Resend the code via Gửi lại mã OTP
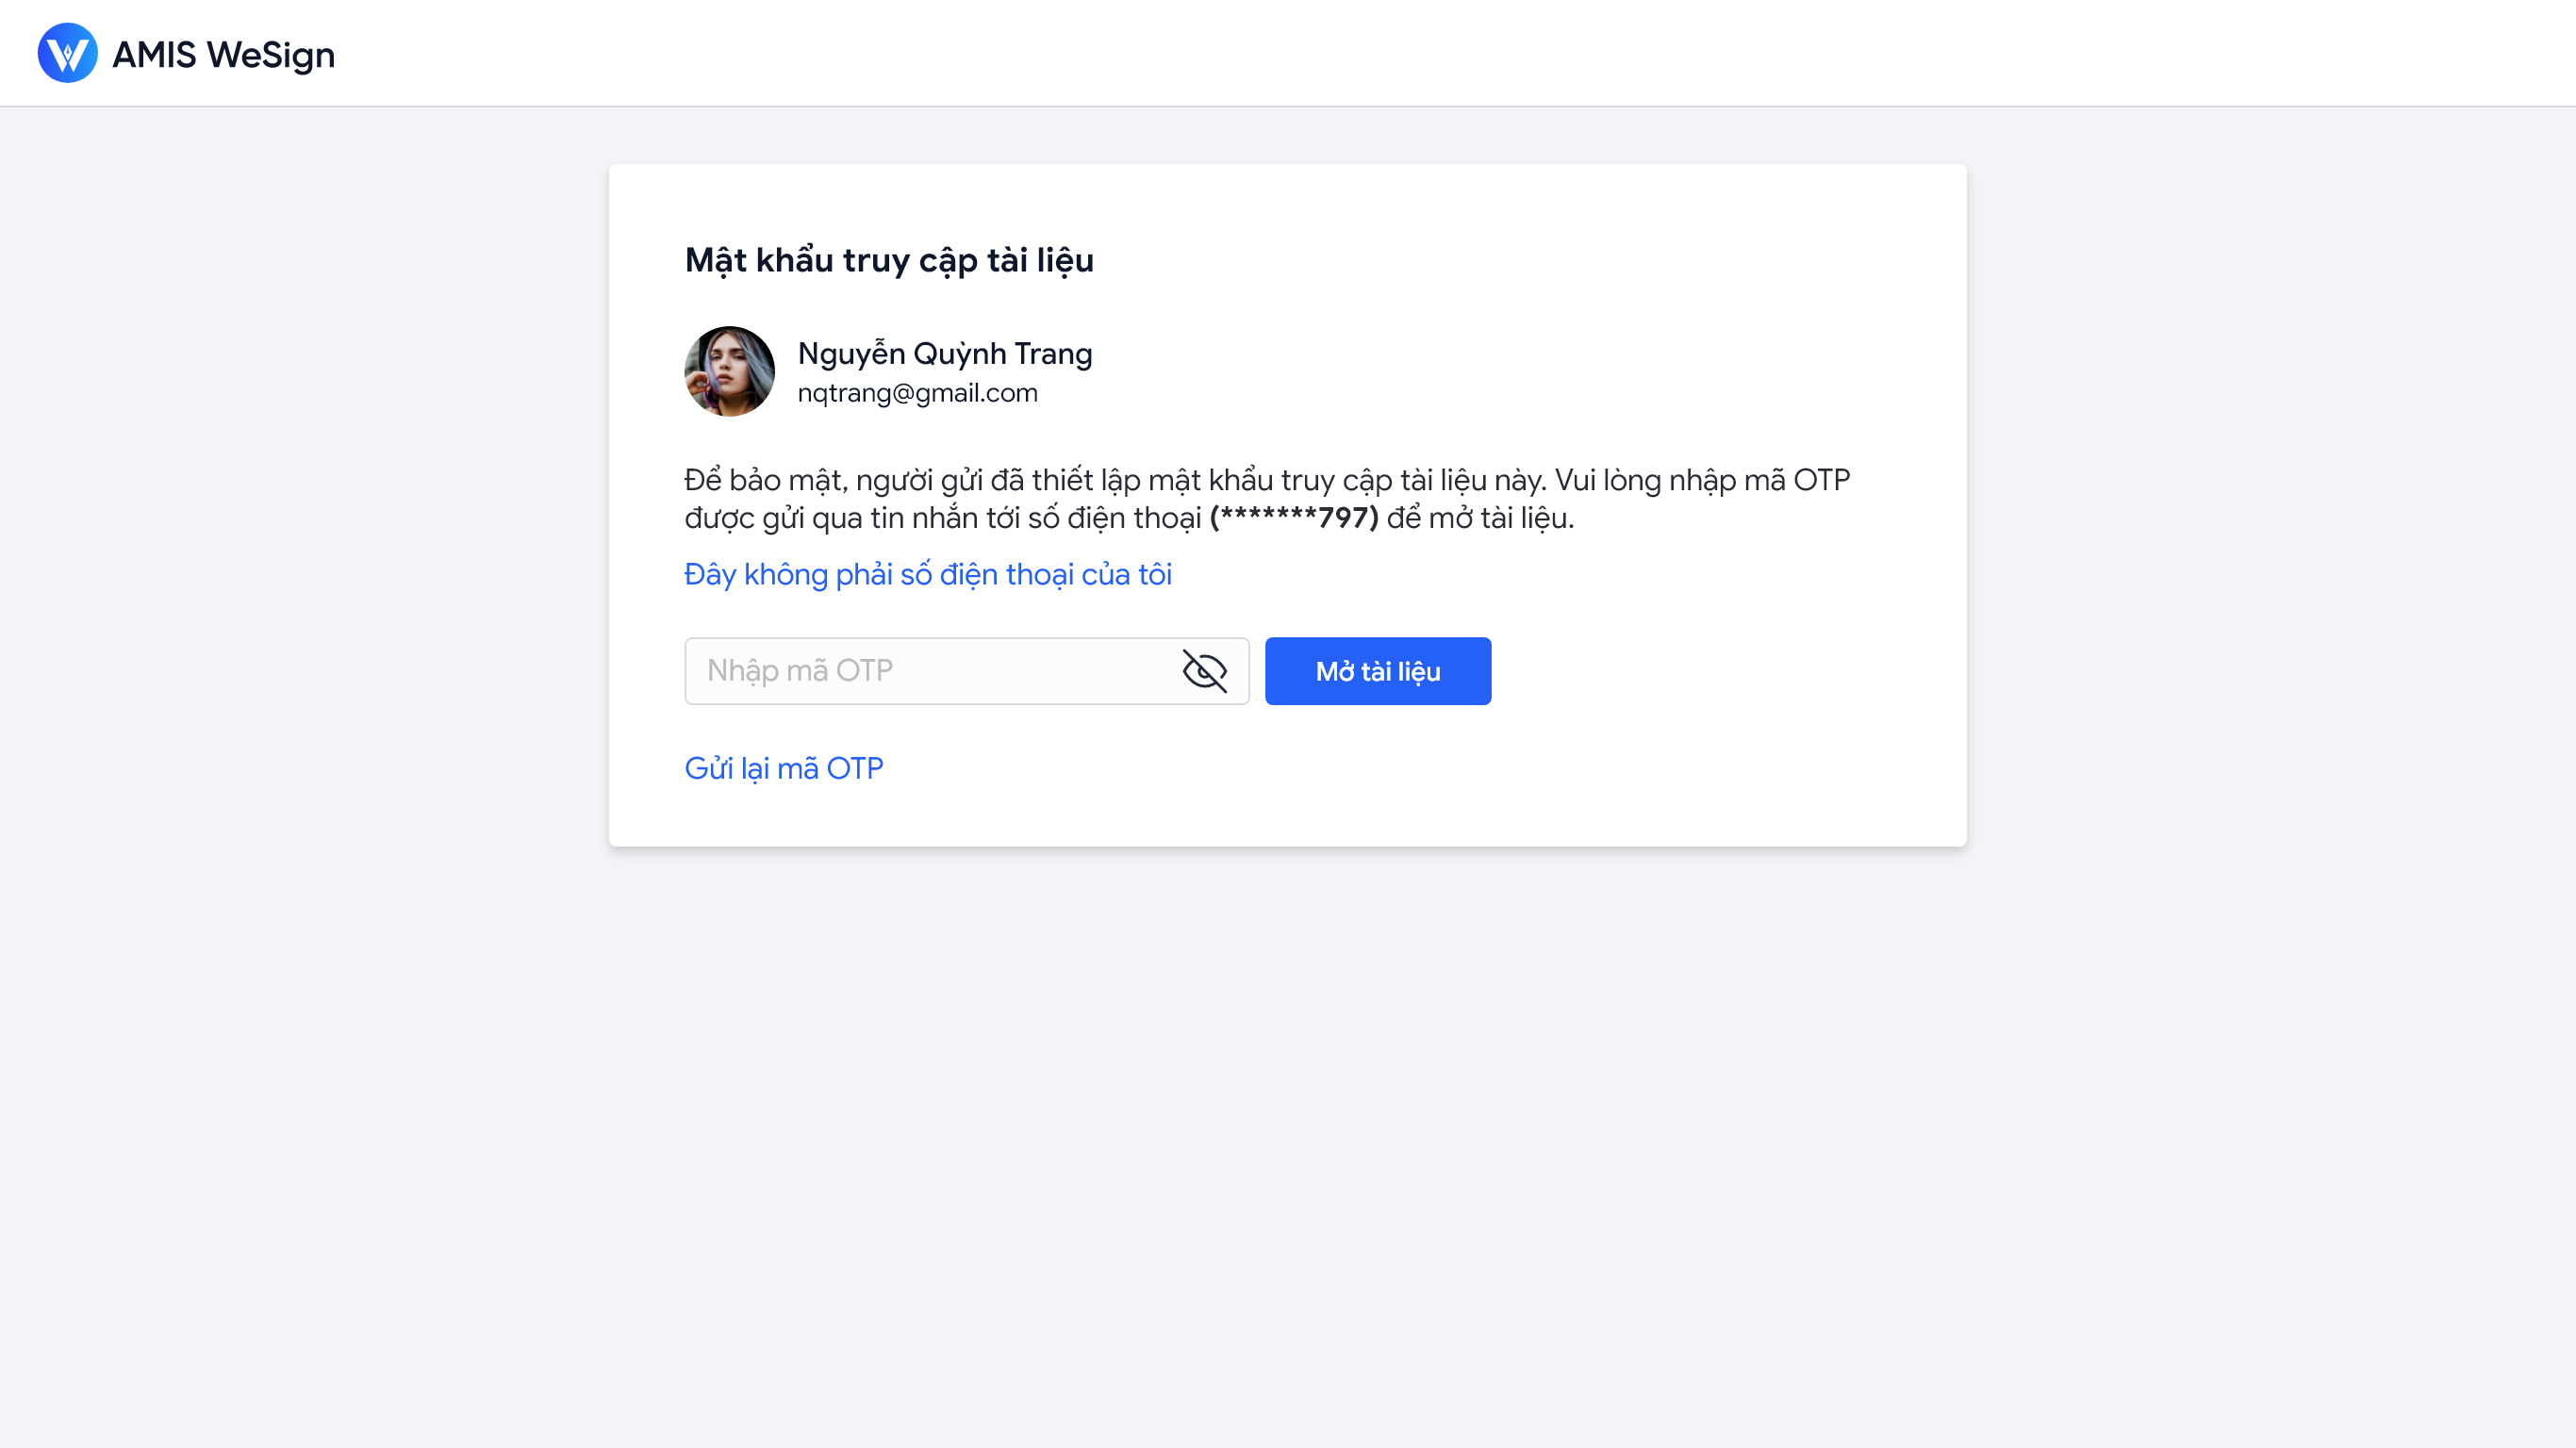Viewport: 2576px width, 1448px height. pyautogui.click(x=783, y=768)
